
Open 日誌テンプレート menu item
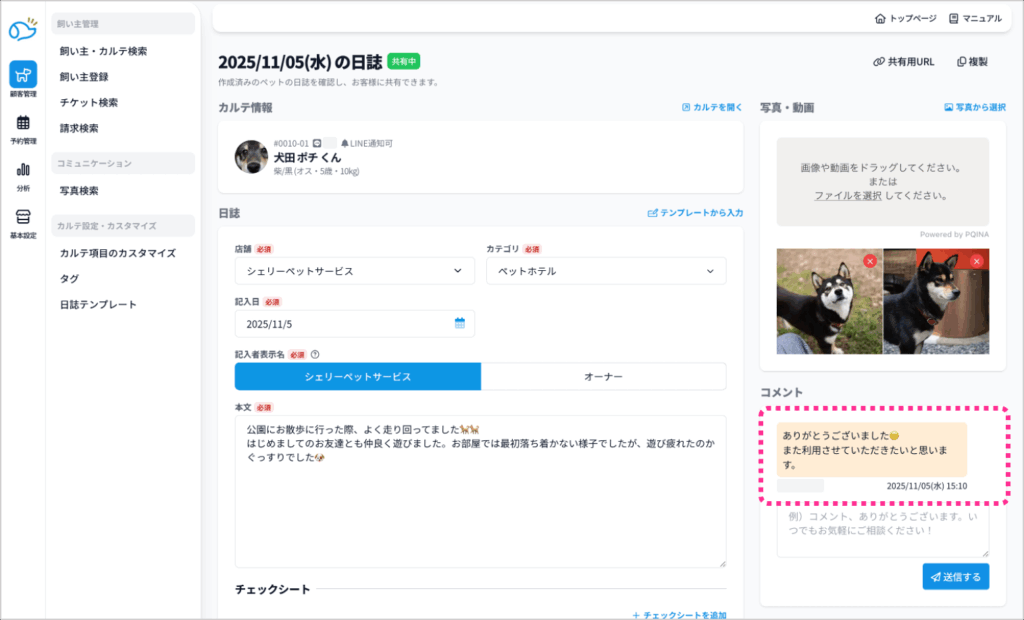pyautogui.click(x=98, y=304)
